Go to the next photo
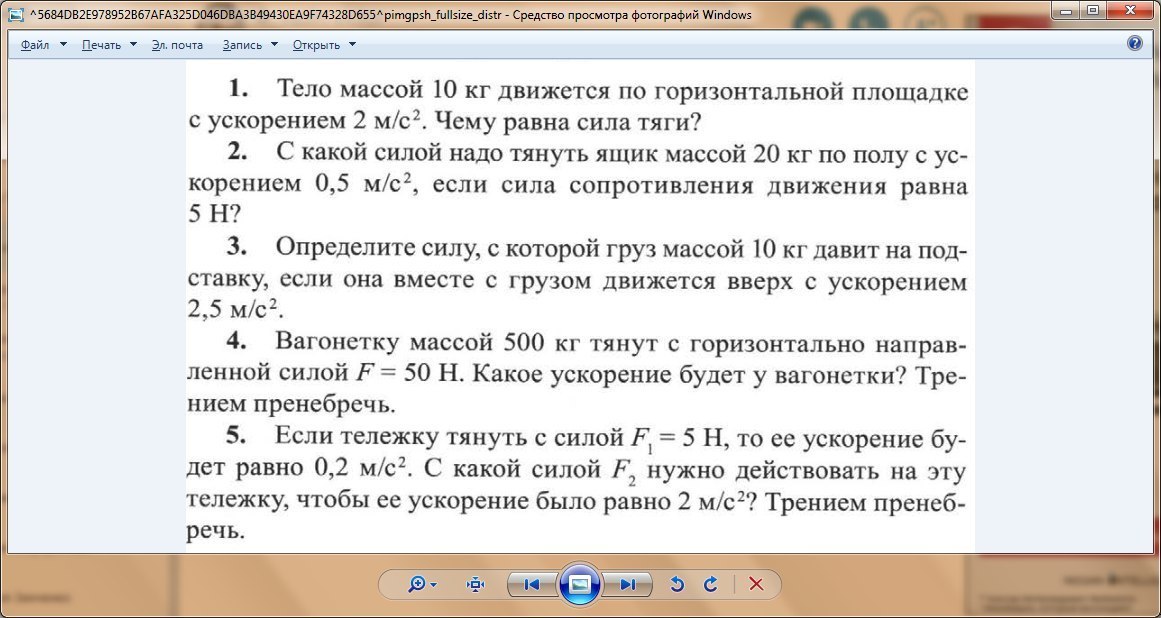Screen dimensions: 1161x618 pos(628,585)
